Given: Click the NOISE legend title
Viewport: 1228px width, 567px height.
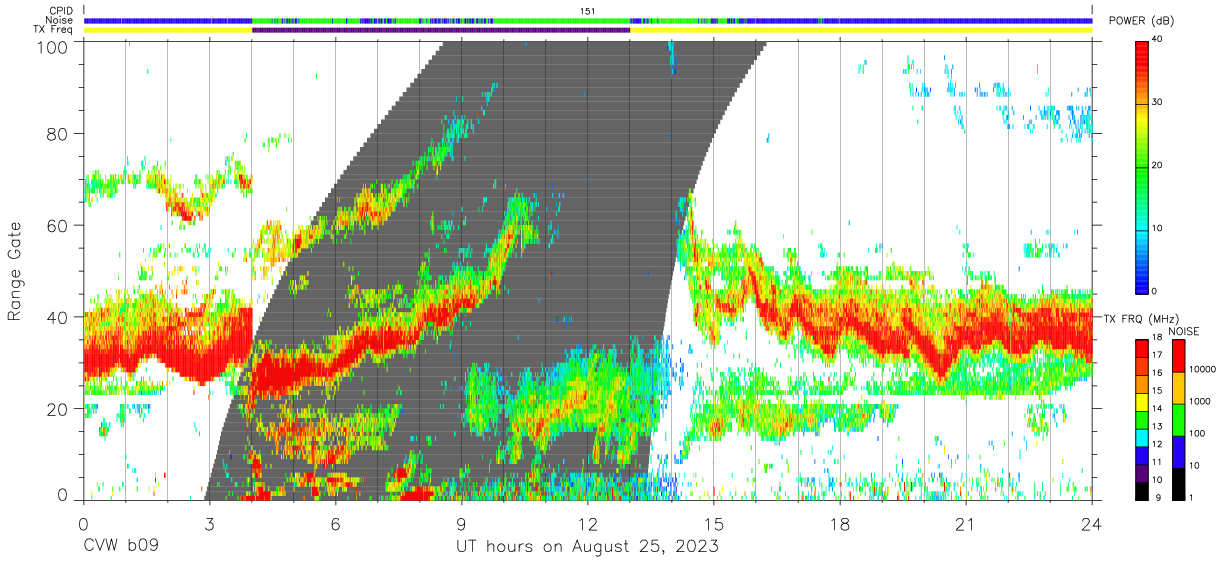Looking at the screenshot, I should 1186,330.
